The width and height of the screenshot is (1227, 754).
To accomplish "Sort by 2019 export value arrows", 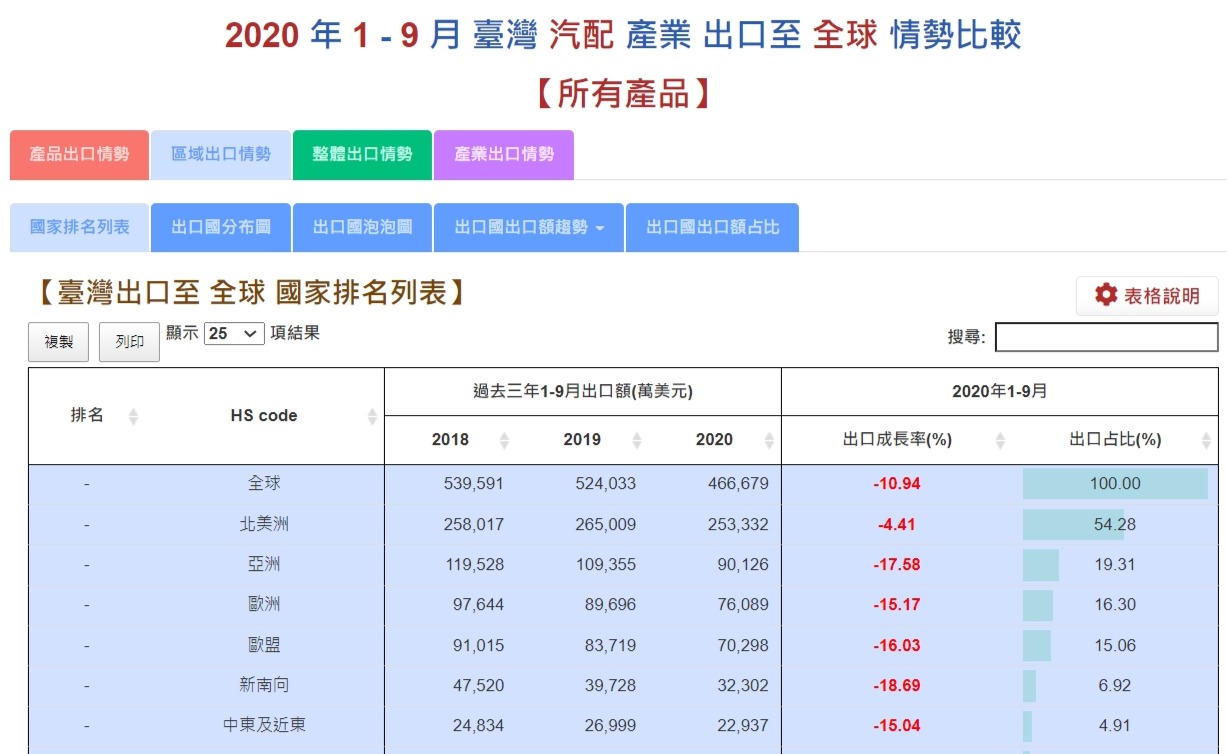I will pos(636,440).
